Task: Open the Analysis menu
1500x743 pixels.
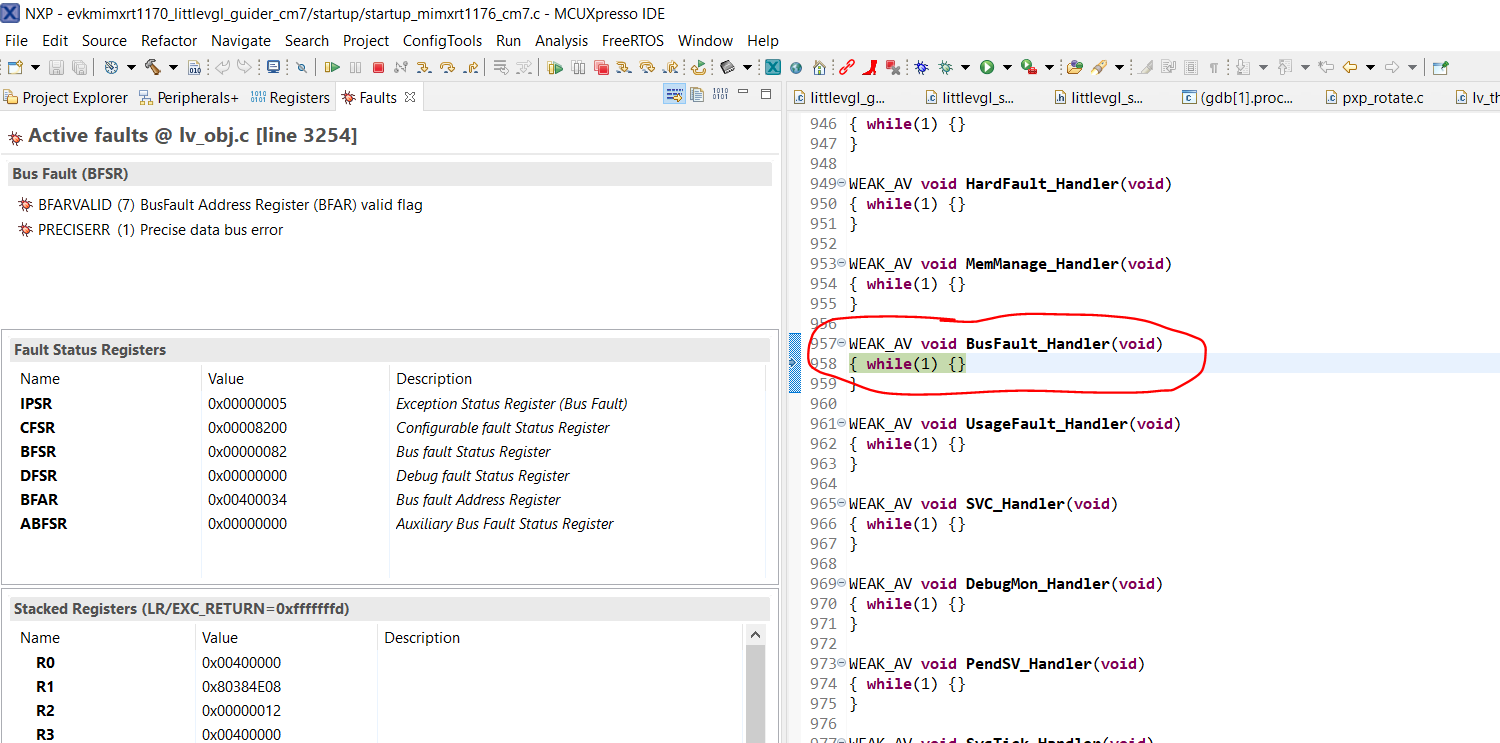Action: [561, 41]
